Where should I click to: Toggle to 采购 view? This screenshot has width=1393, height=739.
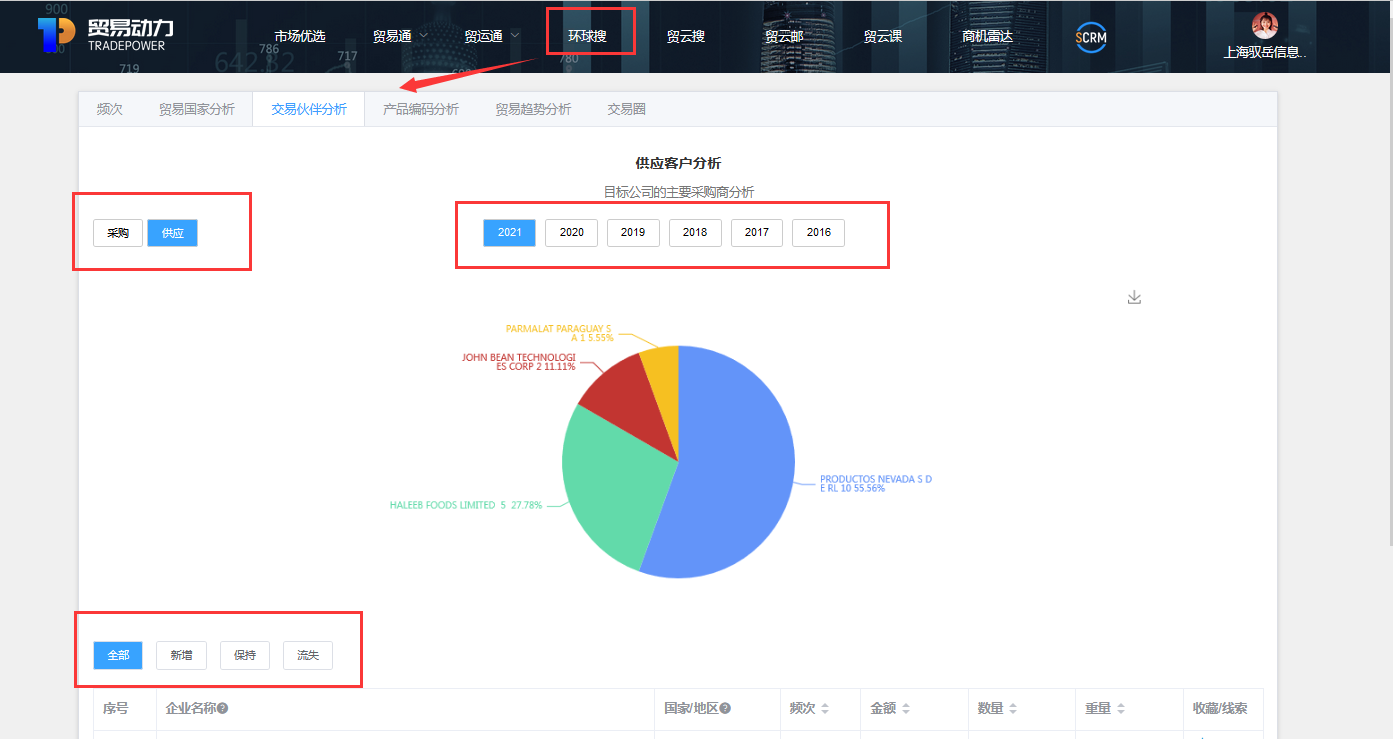[118, 233]
